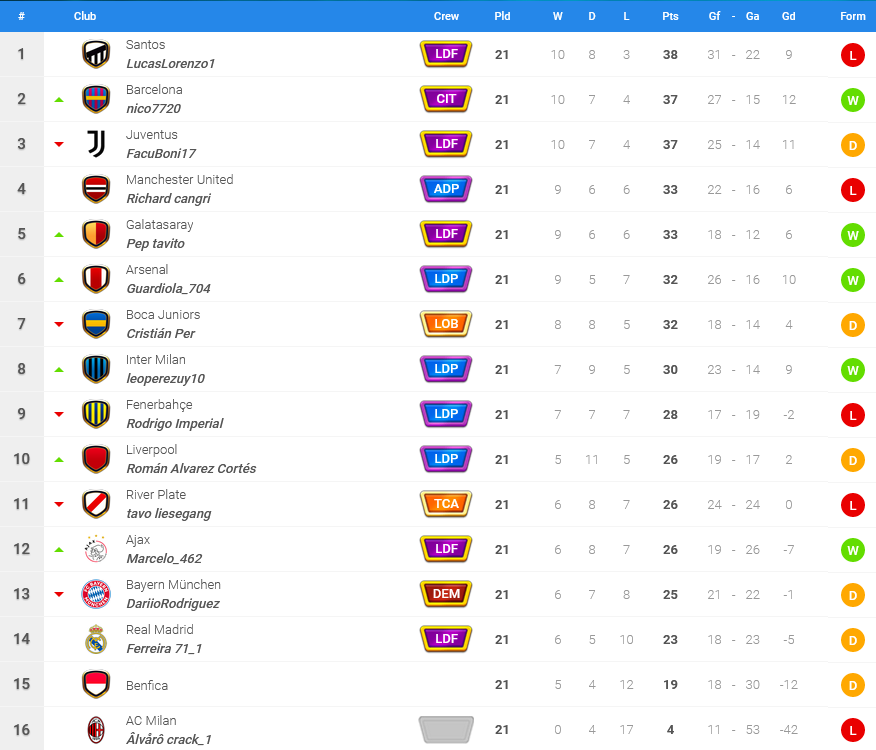Sort standings by Gd column header
Screen dimensions: 876x750
pos(788,16)
